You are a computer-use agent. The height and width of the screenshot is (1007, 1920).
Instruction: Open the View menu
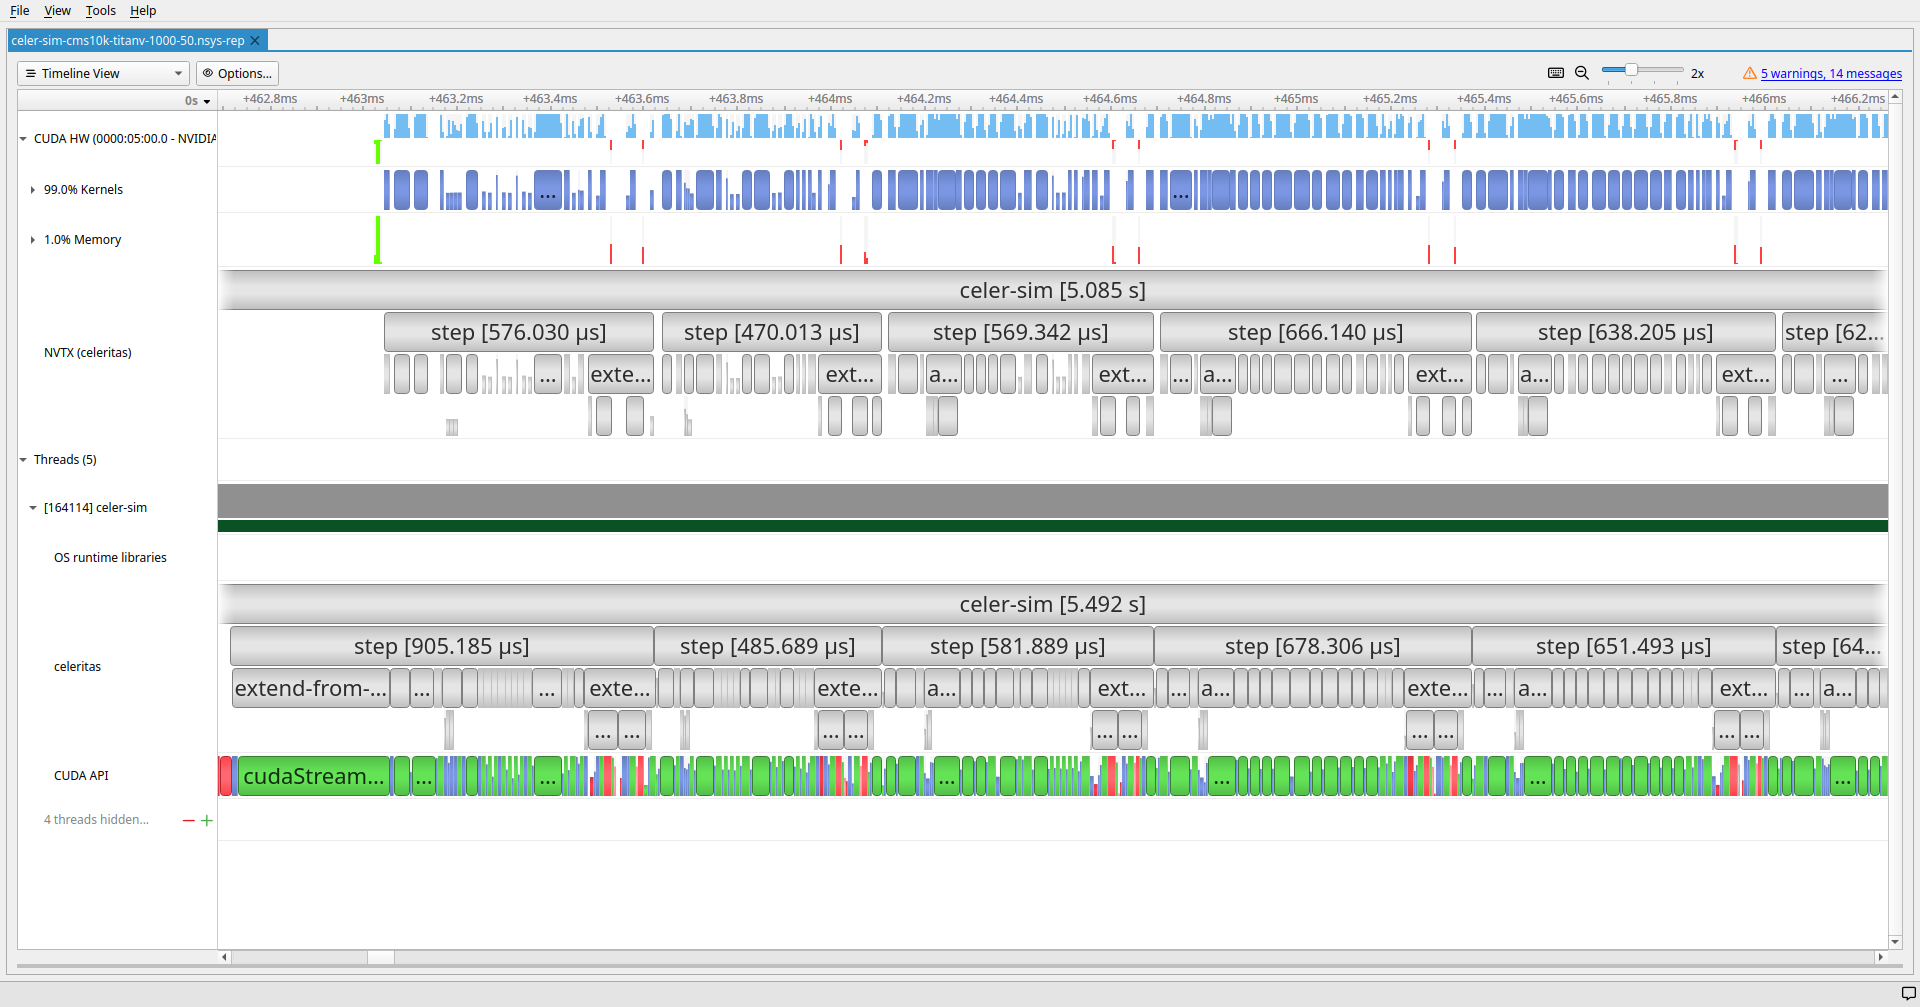pos(57,11)
